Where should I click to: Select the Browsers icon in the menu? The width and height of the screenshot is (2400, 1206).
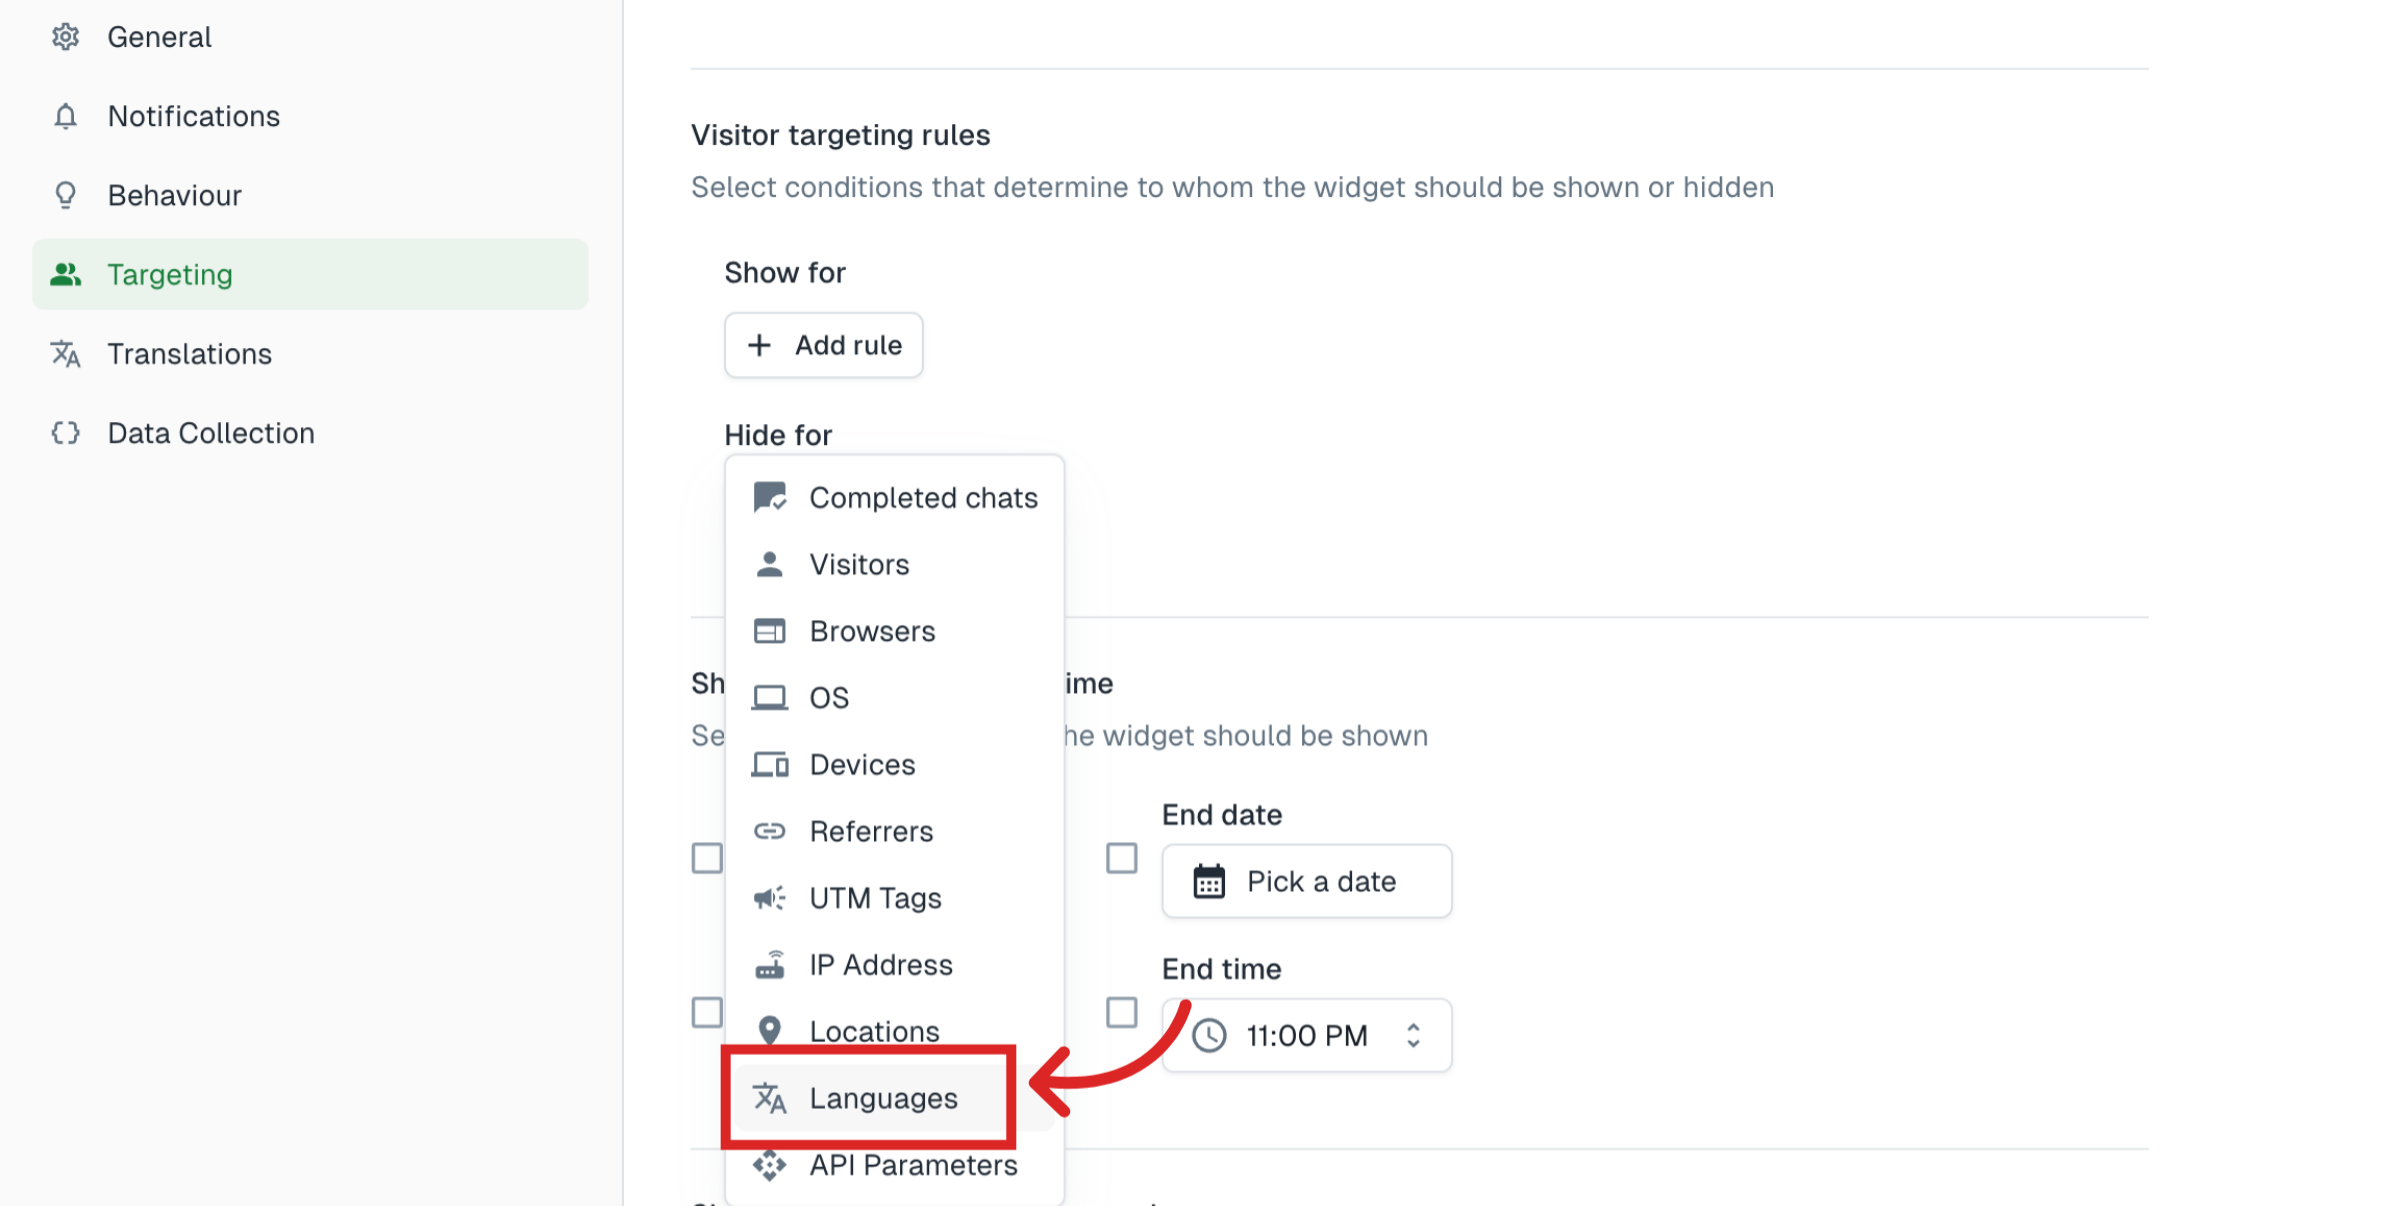click(768, 630)
